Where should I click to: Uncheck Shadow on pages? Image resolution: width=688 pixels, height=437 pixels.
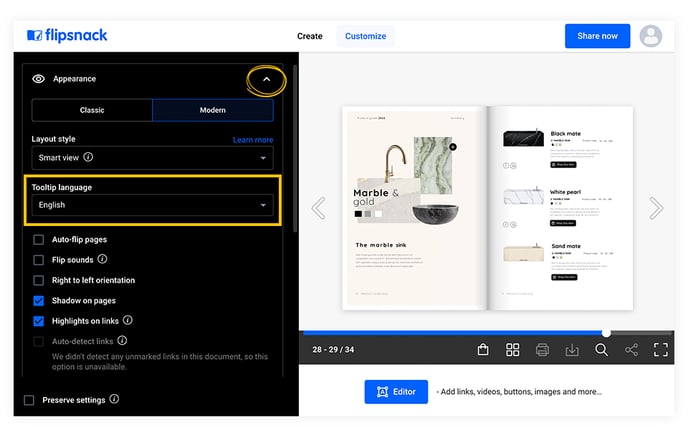39,301
